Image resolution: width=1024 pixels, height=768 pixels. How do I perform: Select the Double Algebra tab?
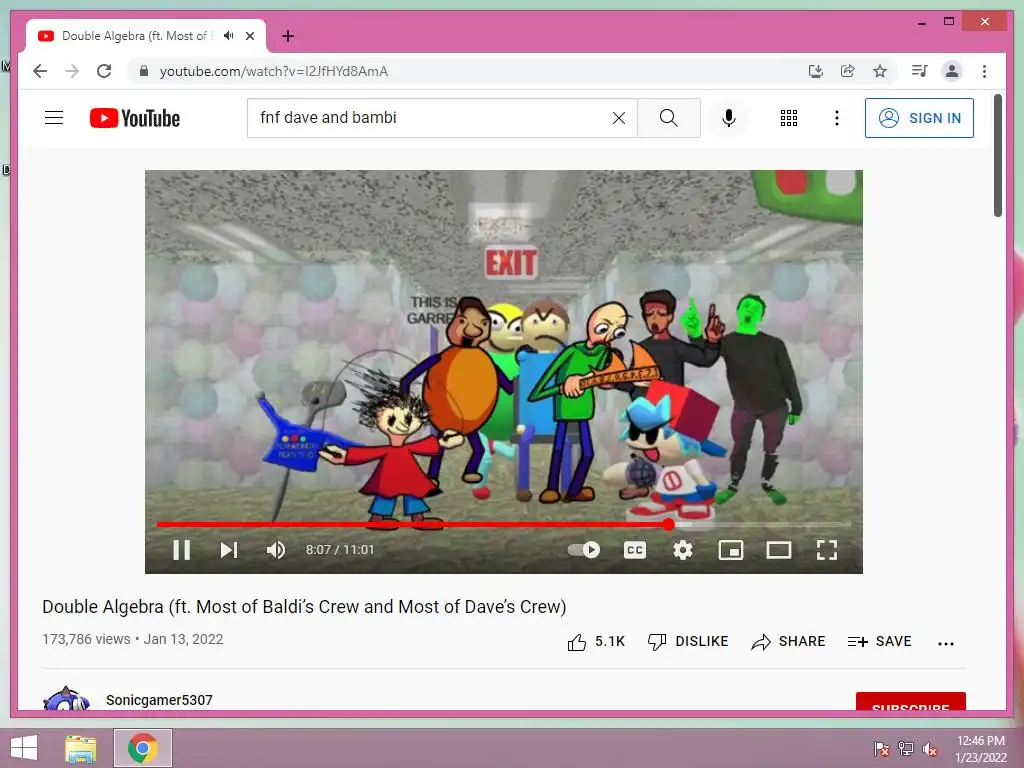click(146, 36)
